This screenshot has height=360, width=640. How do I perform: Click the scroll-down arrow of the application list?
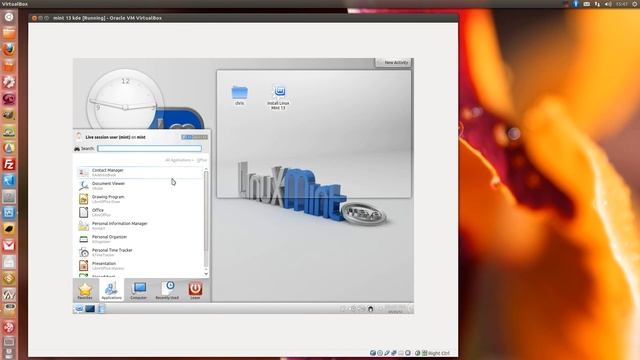pyautogui.click(x=206, y=274)
